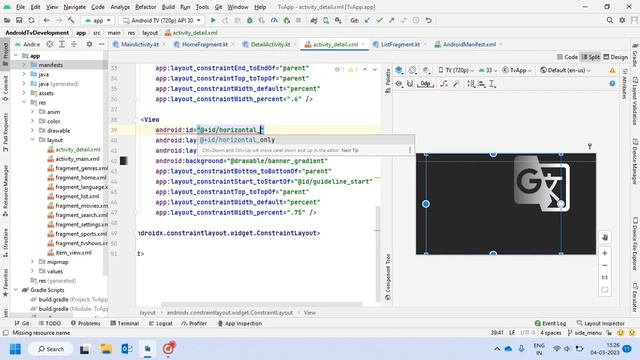Click the Sync/reload files icon

(31, 20)
